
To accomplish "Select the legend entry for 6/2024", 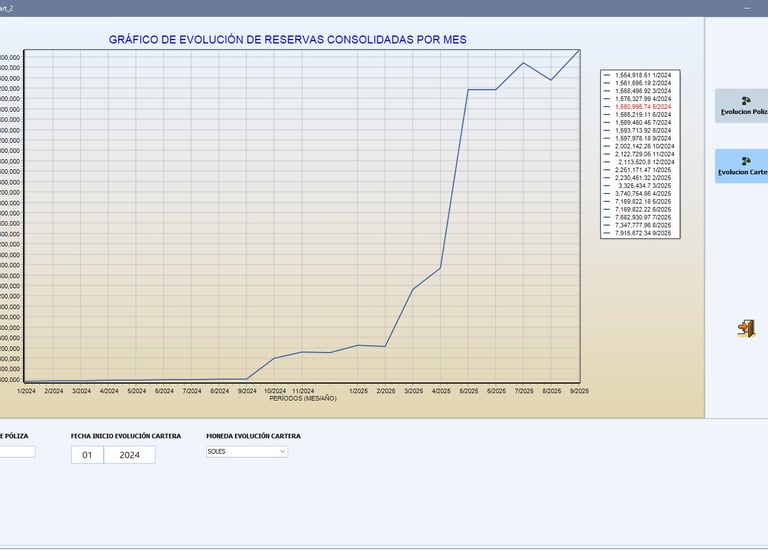I will [638, 115].
